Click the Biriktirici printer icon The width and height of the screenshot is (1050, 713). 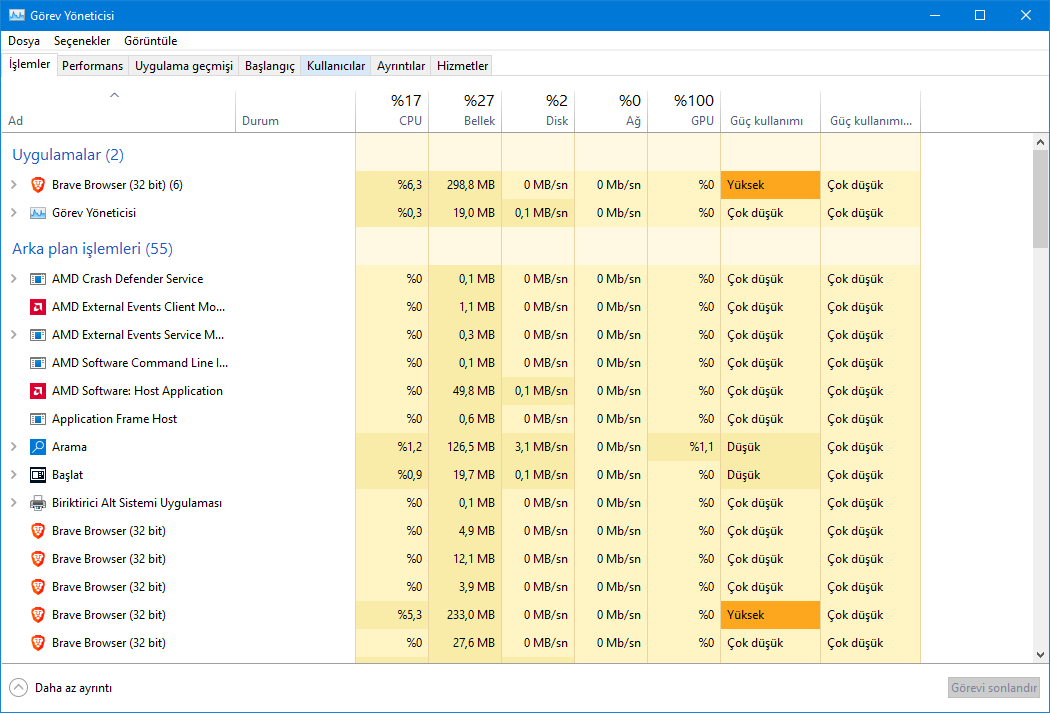pos(38,503)
